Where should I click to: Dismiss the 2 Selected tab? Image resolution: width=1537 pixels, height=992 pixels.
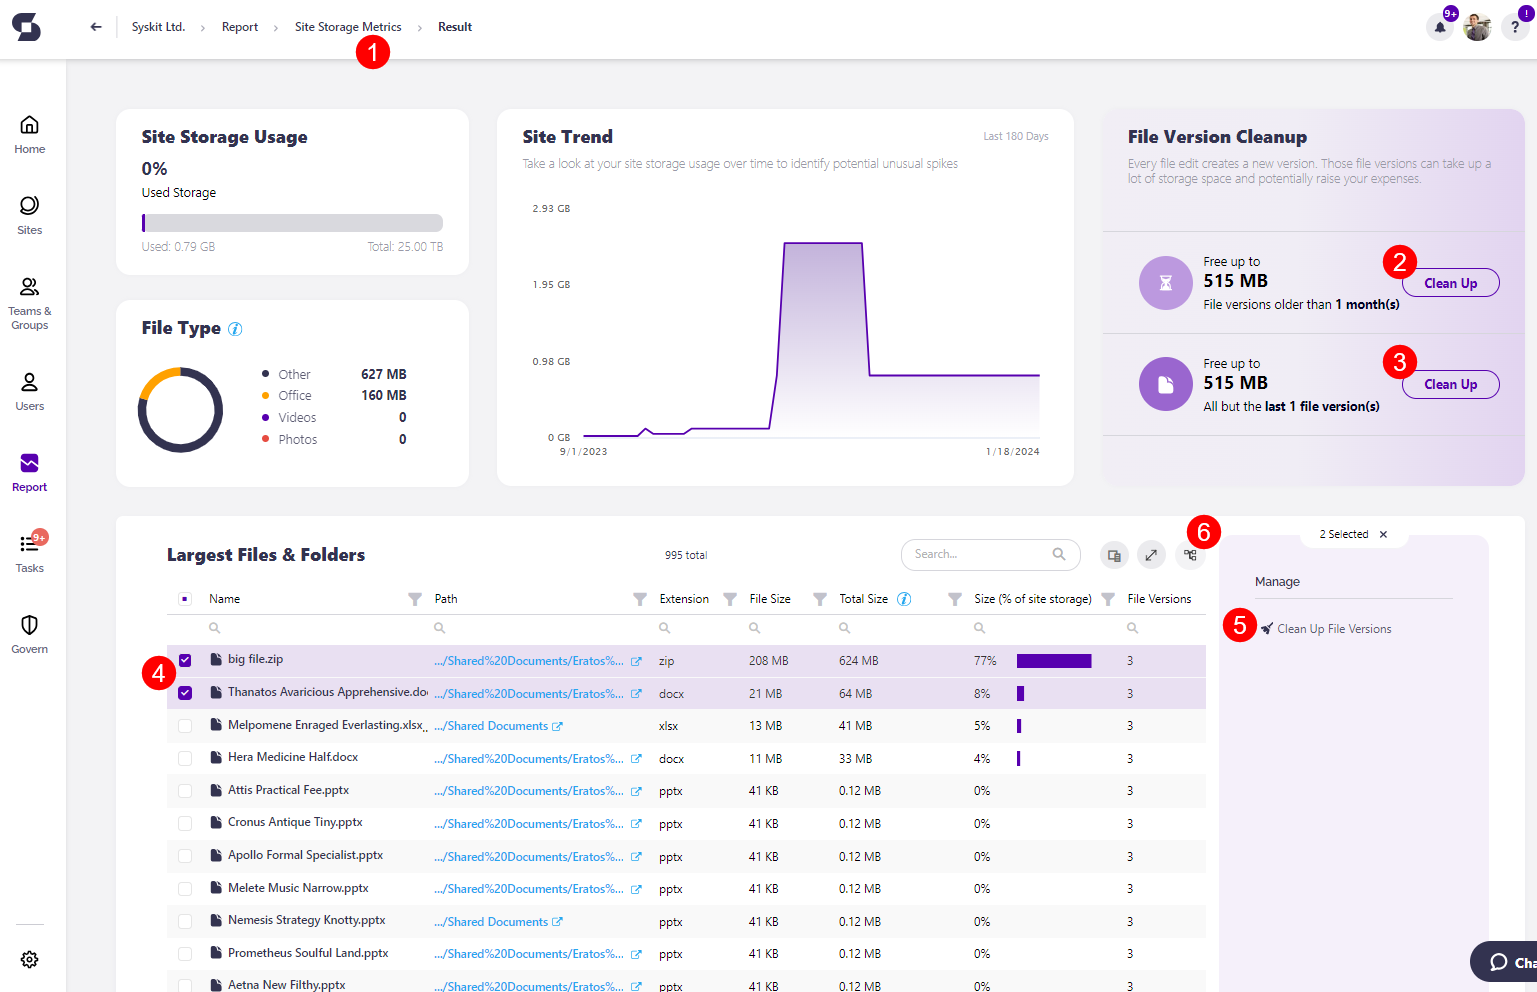[x=1383, y=534]
